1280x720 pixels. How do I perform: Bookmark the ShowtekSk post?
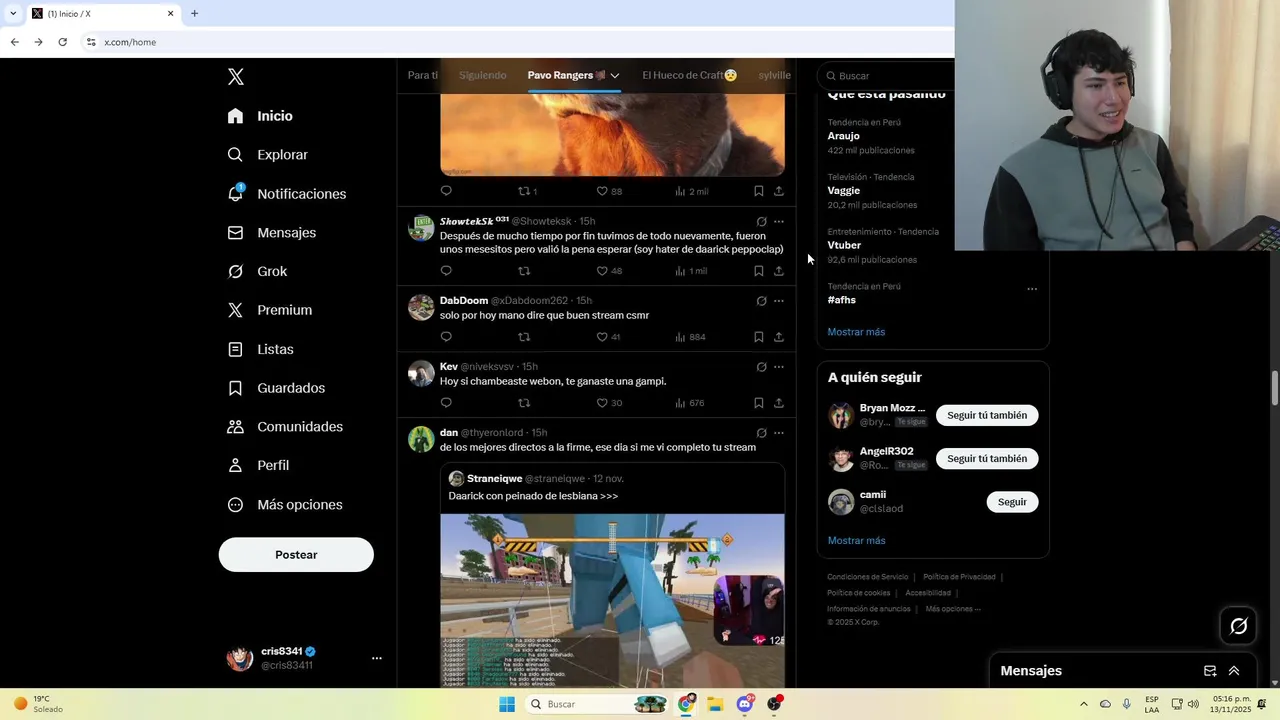click(758, 271)
